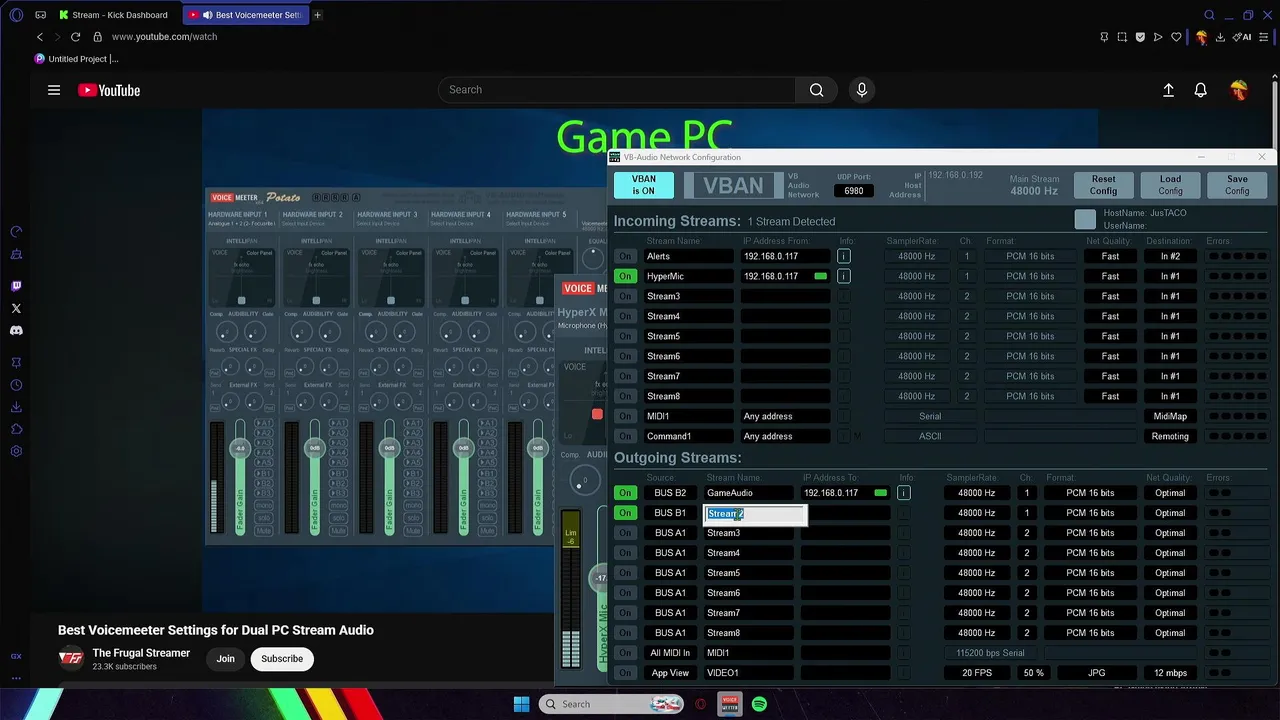Enable outgoing Stream3 On button
Screen dimensions: 1280x720
625,533
